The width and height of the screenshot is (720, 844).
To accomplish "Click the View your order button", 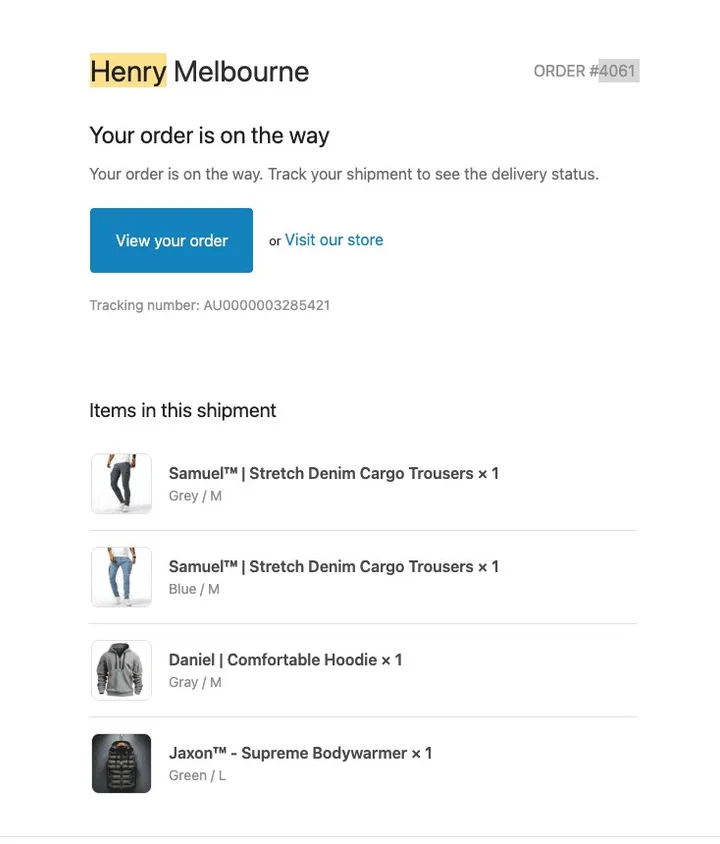I will coord(171,240).
